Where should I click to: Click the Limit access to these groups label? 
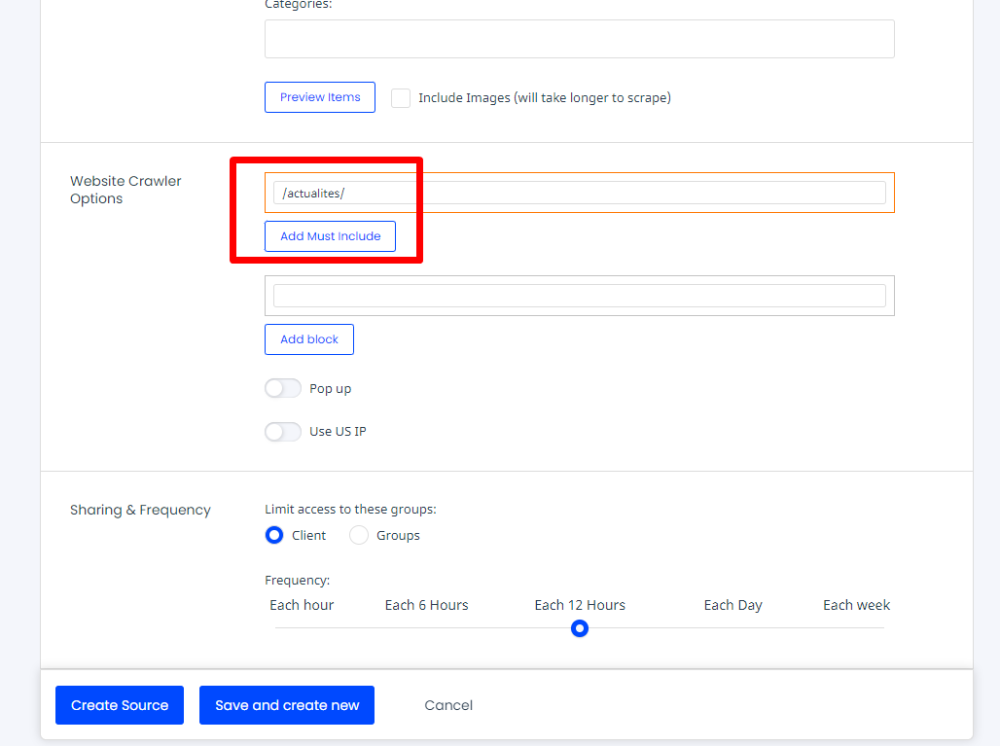pyautogui.click(x=351, y=509)
